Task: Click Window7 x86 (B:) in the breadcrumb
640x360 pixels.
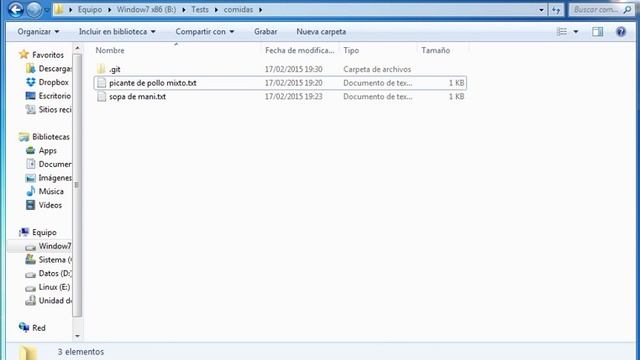Action: tap(146, 9)
